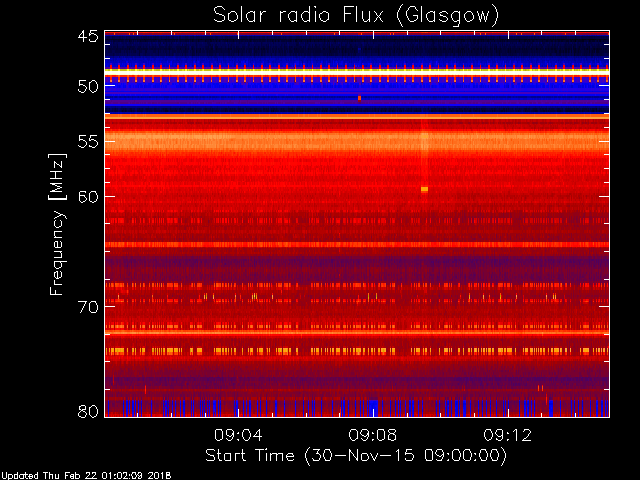Image resolution: width=640 pixels, height=480 pixels.
Task: Click the 09:12 time tick label
Action: click(x=508, y=435)
